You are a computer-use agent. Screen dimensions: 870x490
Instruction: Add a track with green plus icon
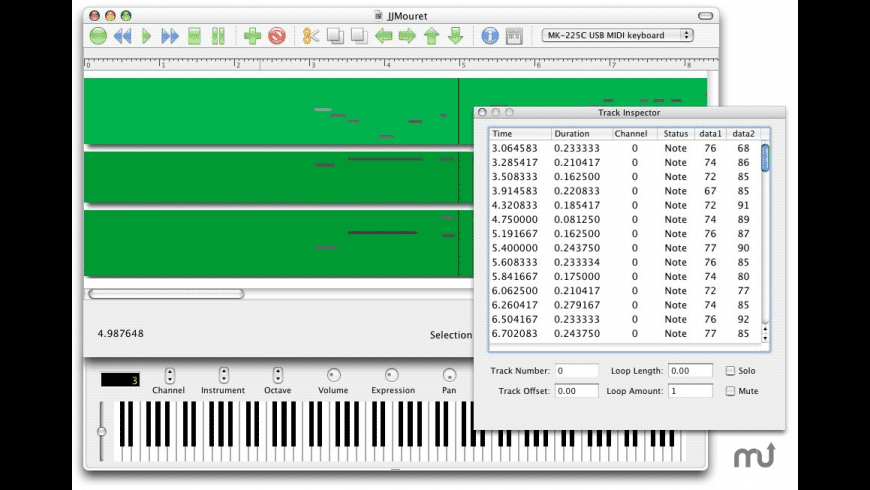pos(252,36)
